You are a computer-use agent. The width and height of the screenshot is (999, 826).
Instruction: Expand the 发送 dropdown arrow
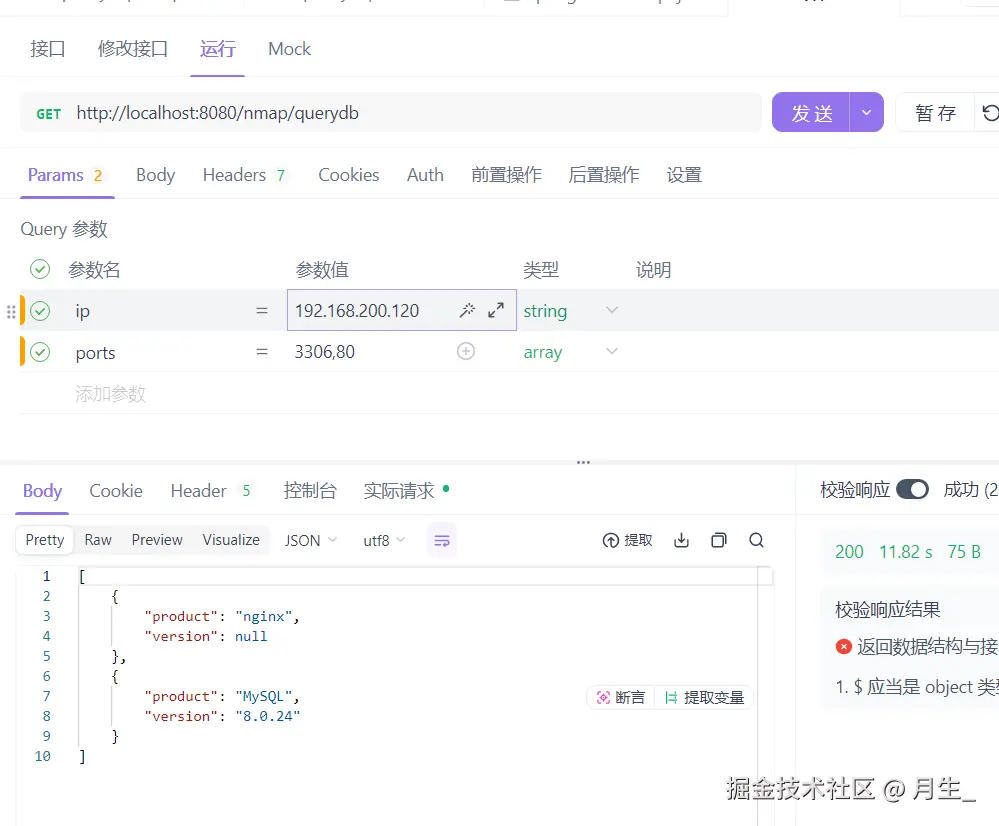866,113
